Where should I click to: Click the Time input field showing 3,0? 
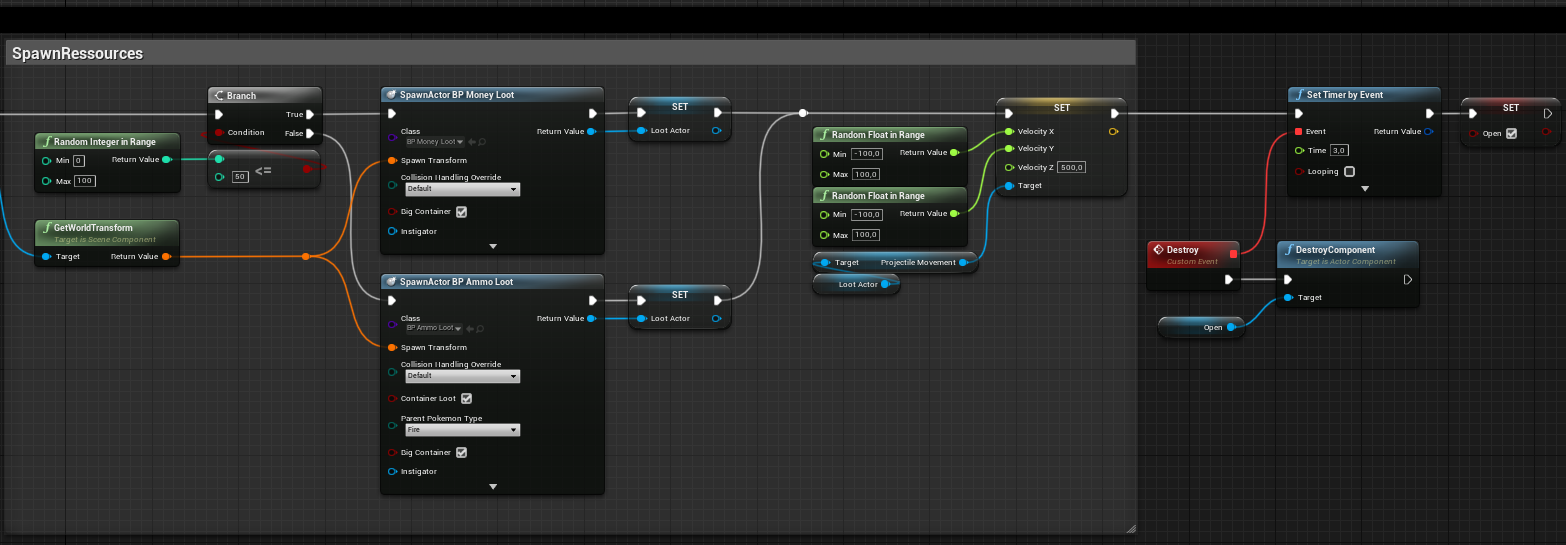tap(1340, 150)
